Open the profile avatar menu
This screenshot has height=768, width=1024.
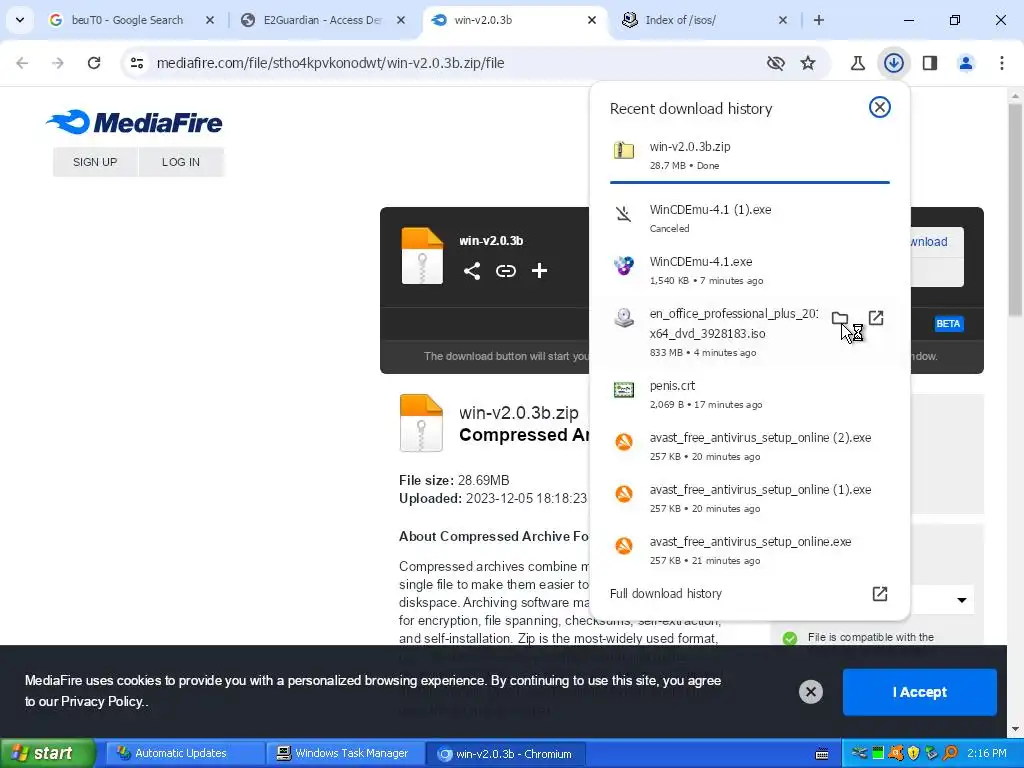[966, 63]
